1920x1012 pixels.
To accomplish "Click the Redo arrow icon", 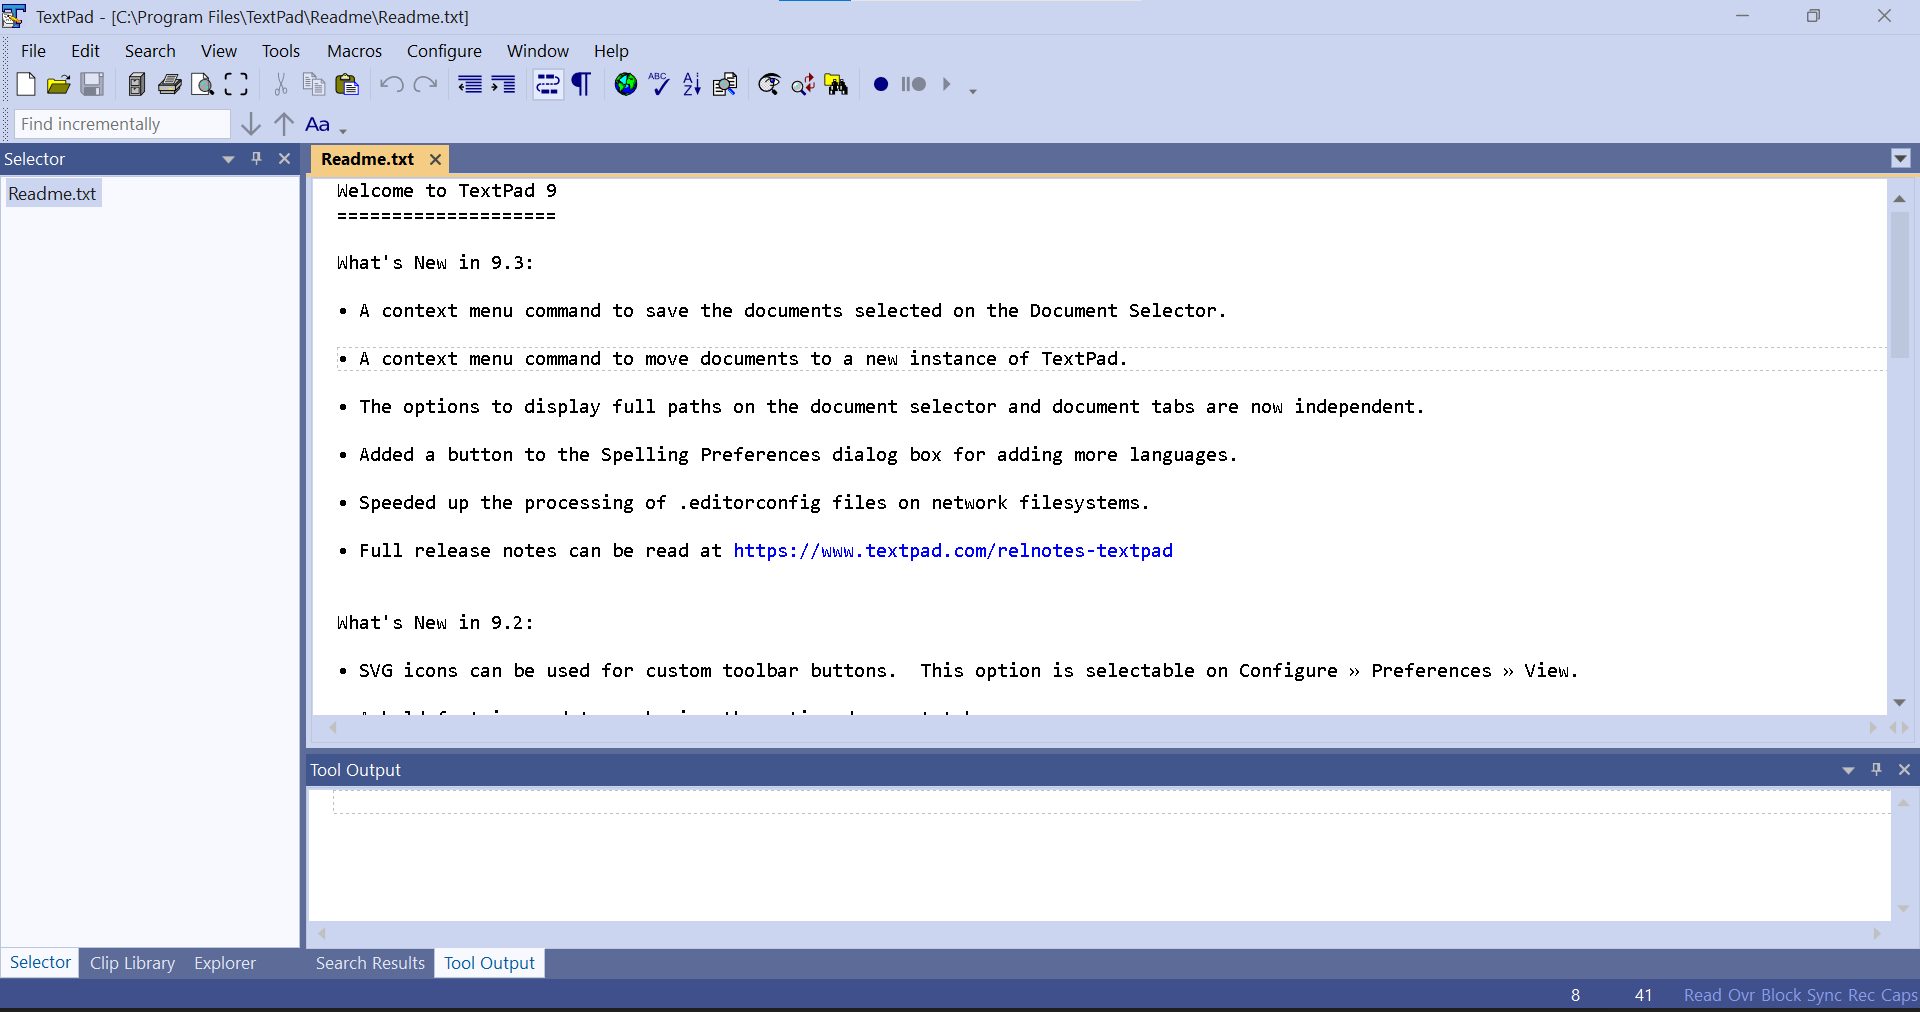I will click(x=425, y=84).
